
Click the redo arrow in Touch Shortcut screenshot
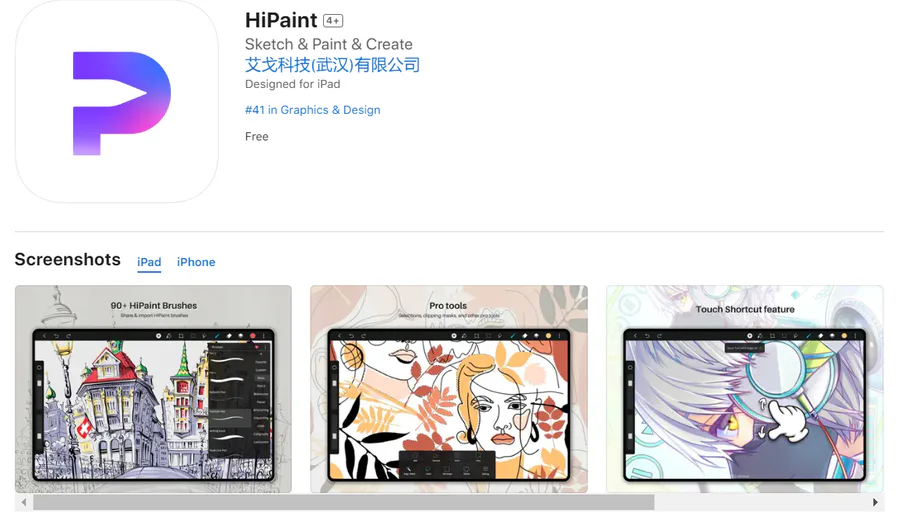[x=660, y=336]
